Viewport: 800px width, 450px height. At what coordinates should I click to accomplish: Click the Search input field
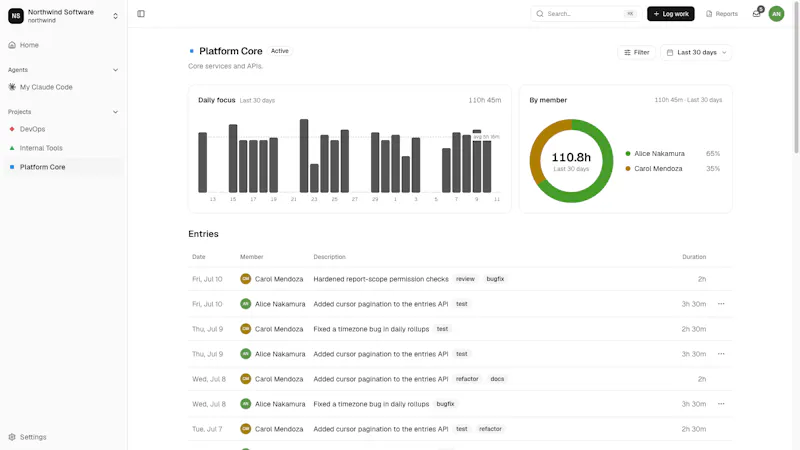(585, 14)
